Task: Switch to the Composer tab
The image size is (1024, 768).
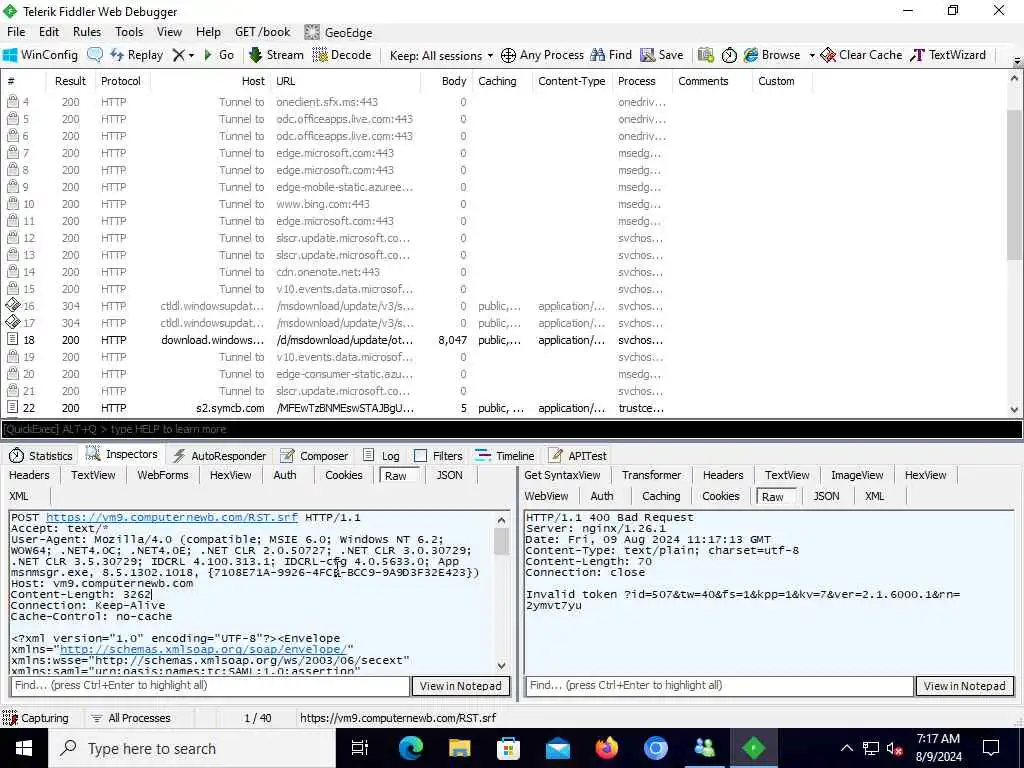Action: (x=314, y=456)
